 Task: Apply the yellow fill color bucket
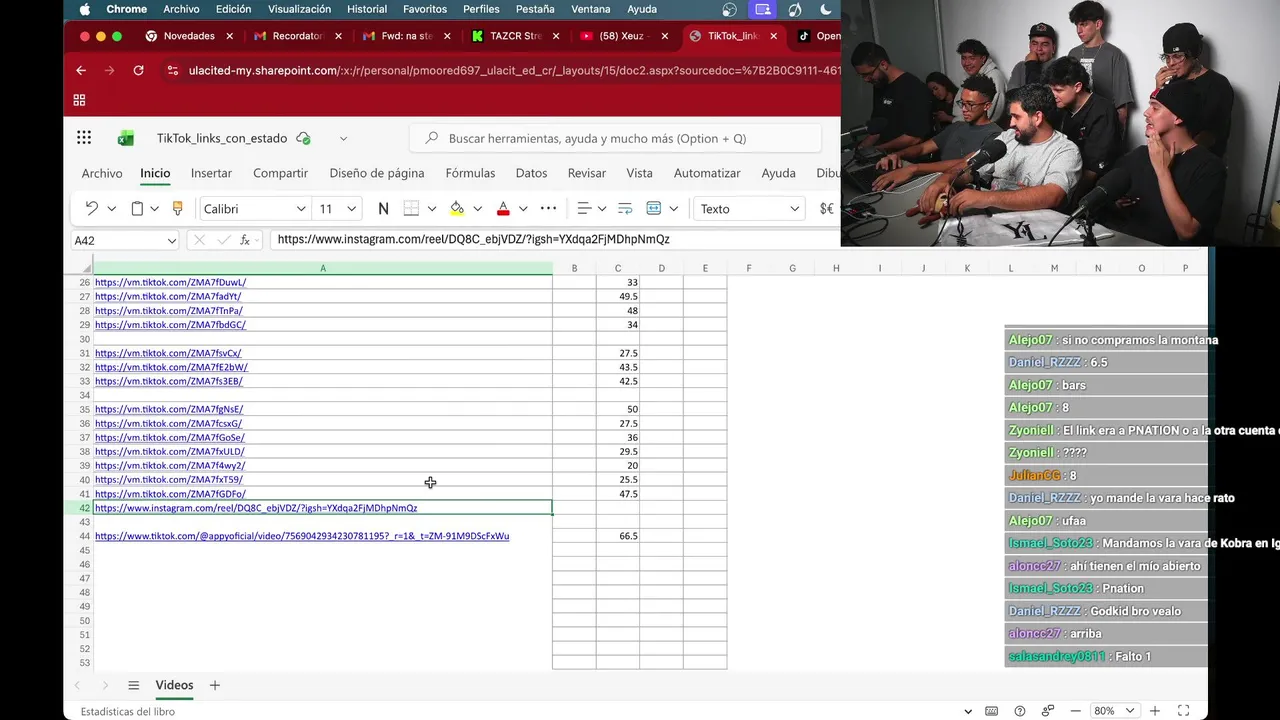click(x=457, y=208)
